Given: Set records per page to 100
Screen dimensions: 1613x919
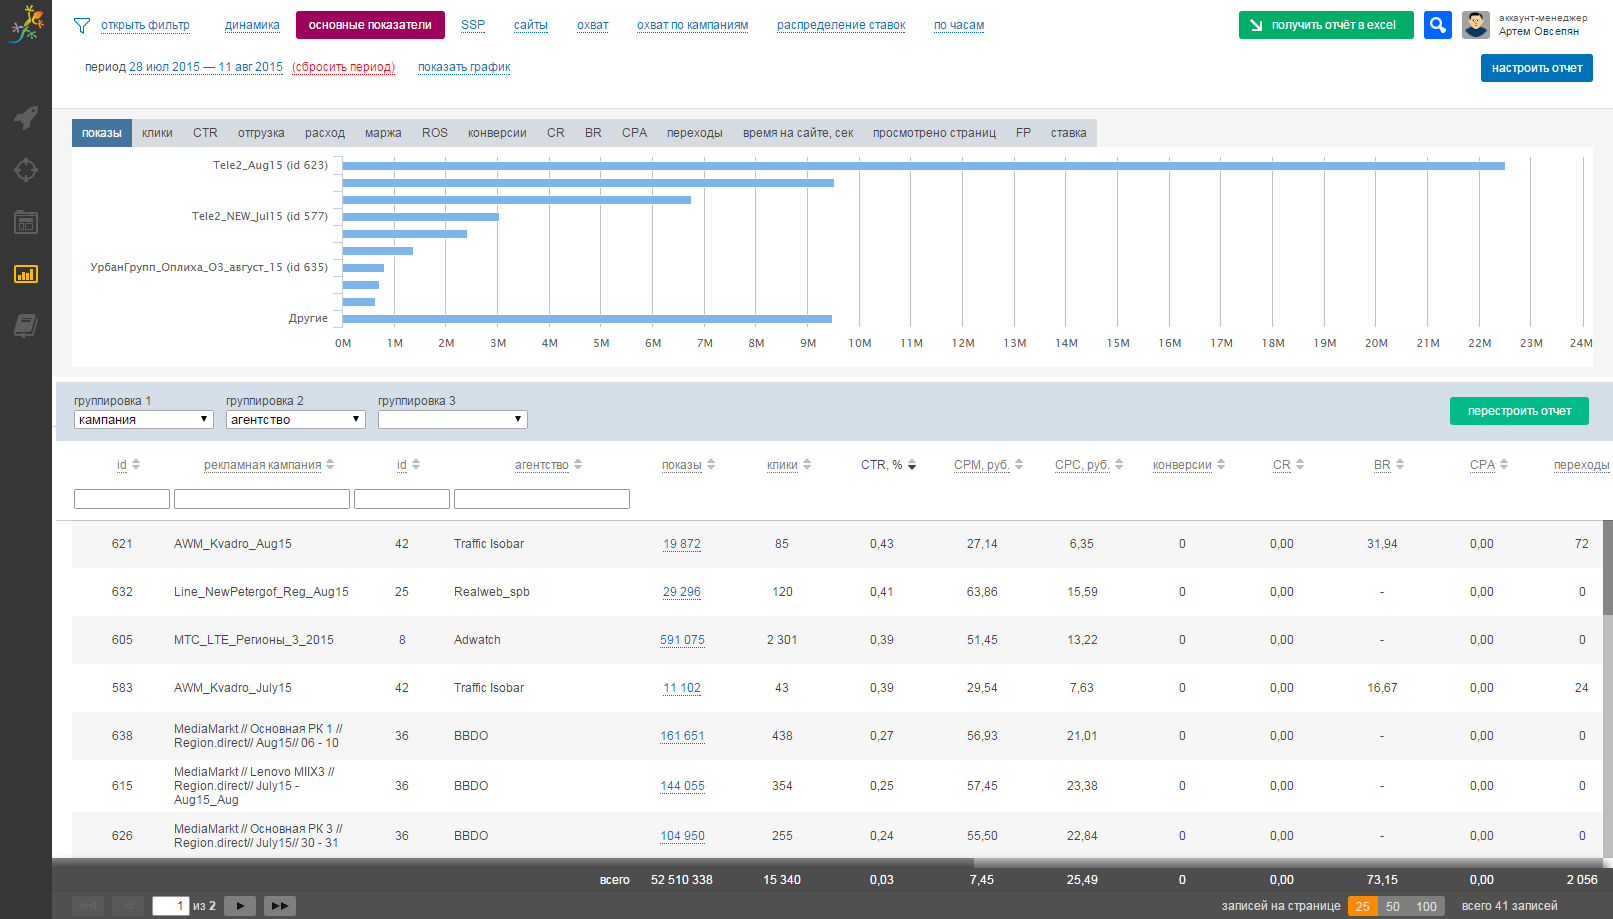Looking at the screenshot, I should tap(1426, 906).
